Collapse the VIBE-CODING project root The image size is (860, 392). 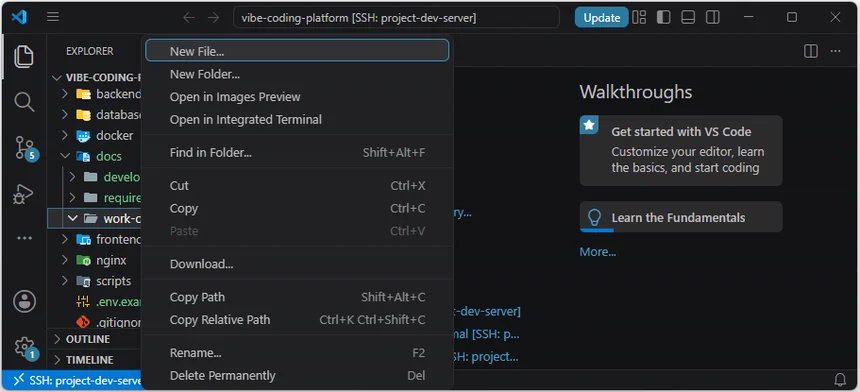pos(56,77)
